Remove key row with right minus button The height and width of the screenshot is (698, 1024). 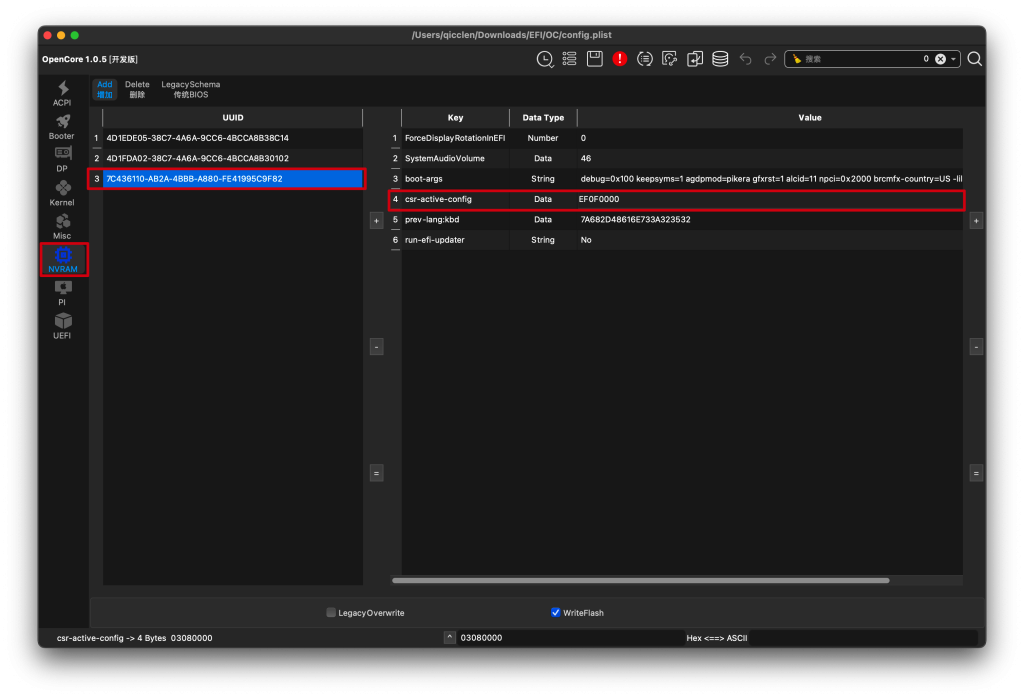coord(976,347)
